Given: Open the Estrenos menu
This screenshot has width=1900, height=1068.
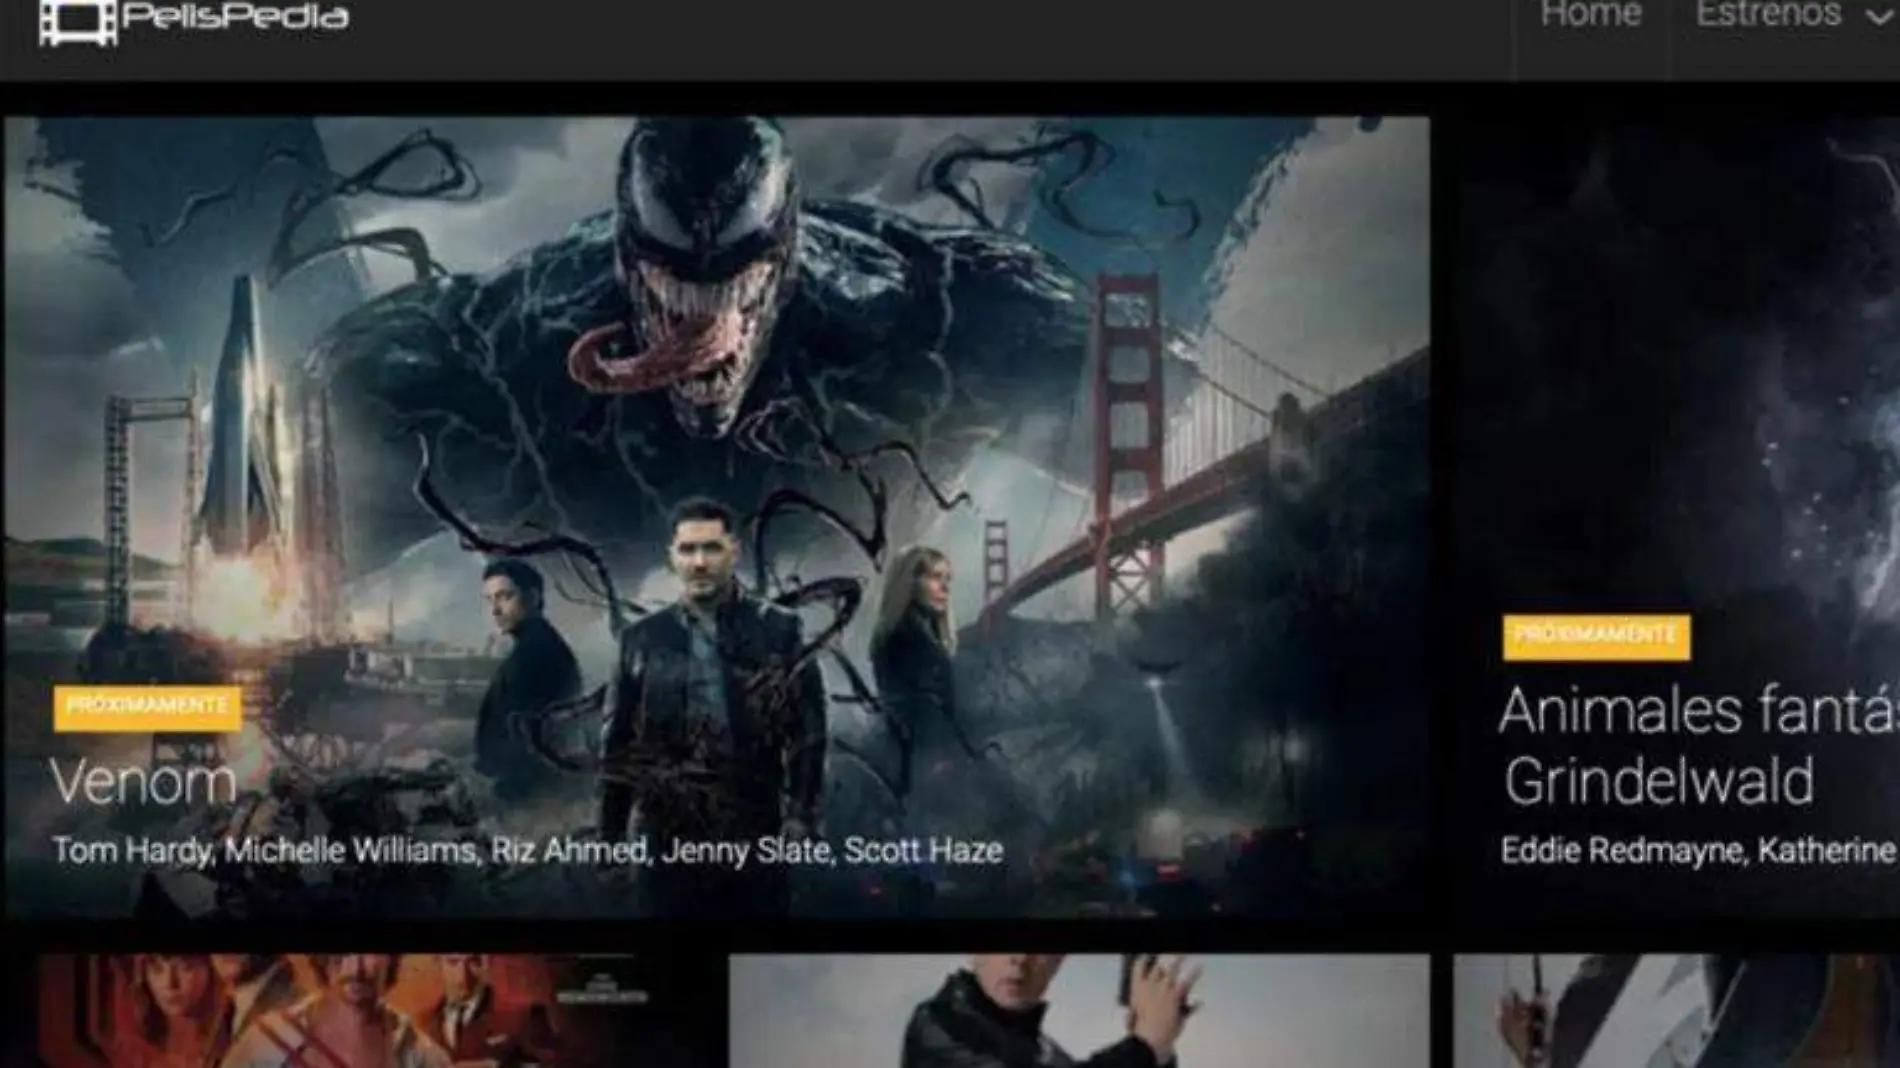Looking at the screenshot, I should point(1768,14).
